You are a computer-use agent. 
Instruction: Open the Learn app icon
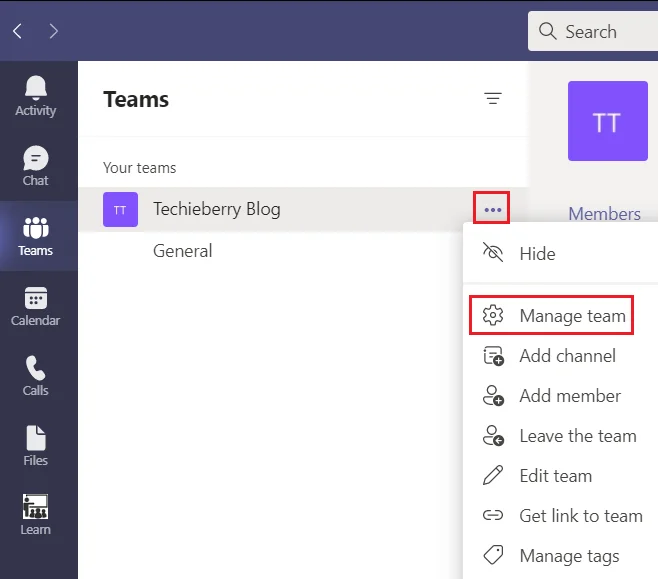[36, 514]
